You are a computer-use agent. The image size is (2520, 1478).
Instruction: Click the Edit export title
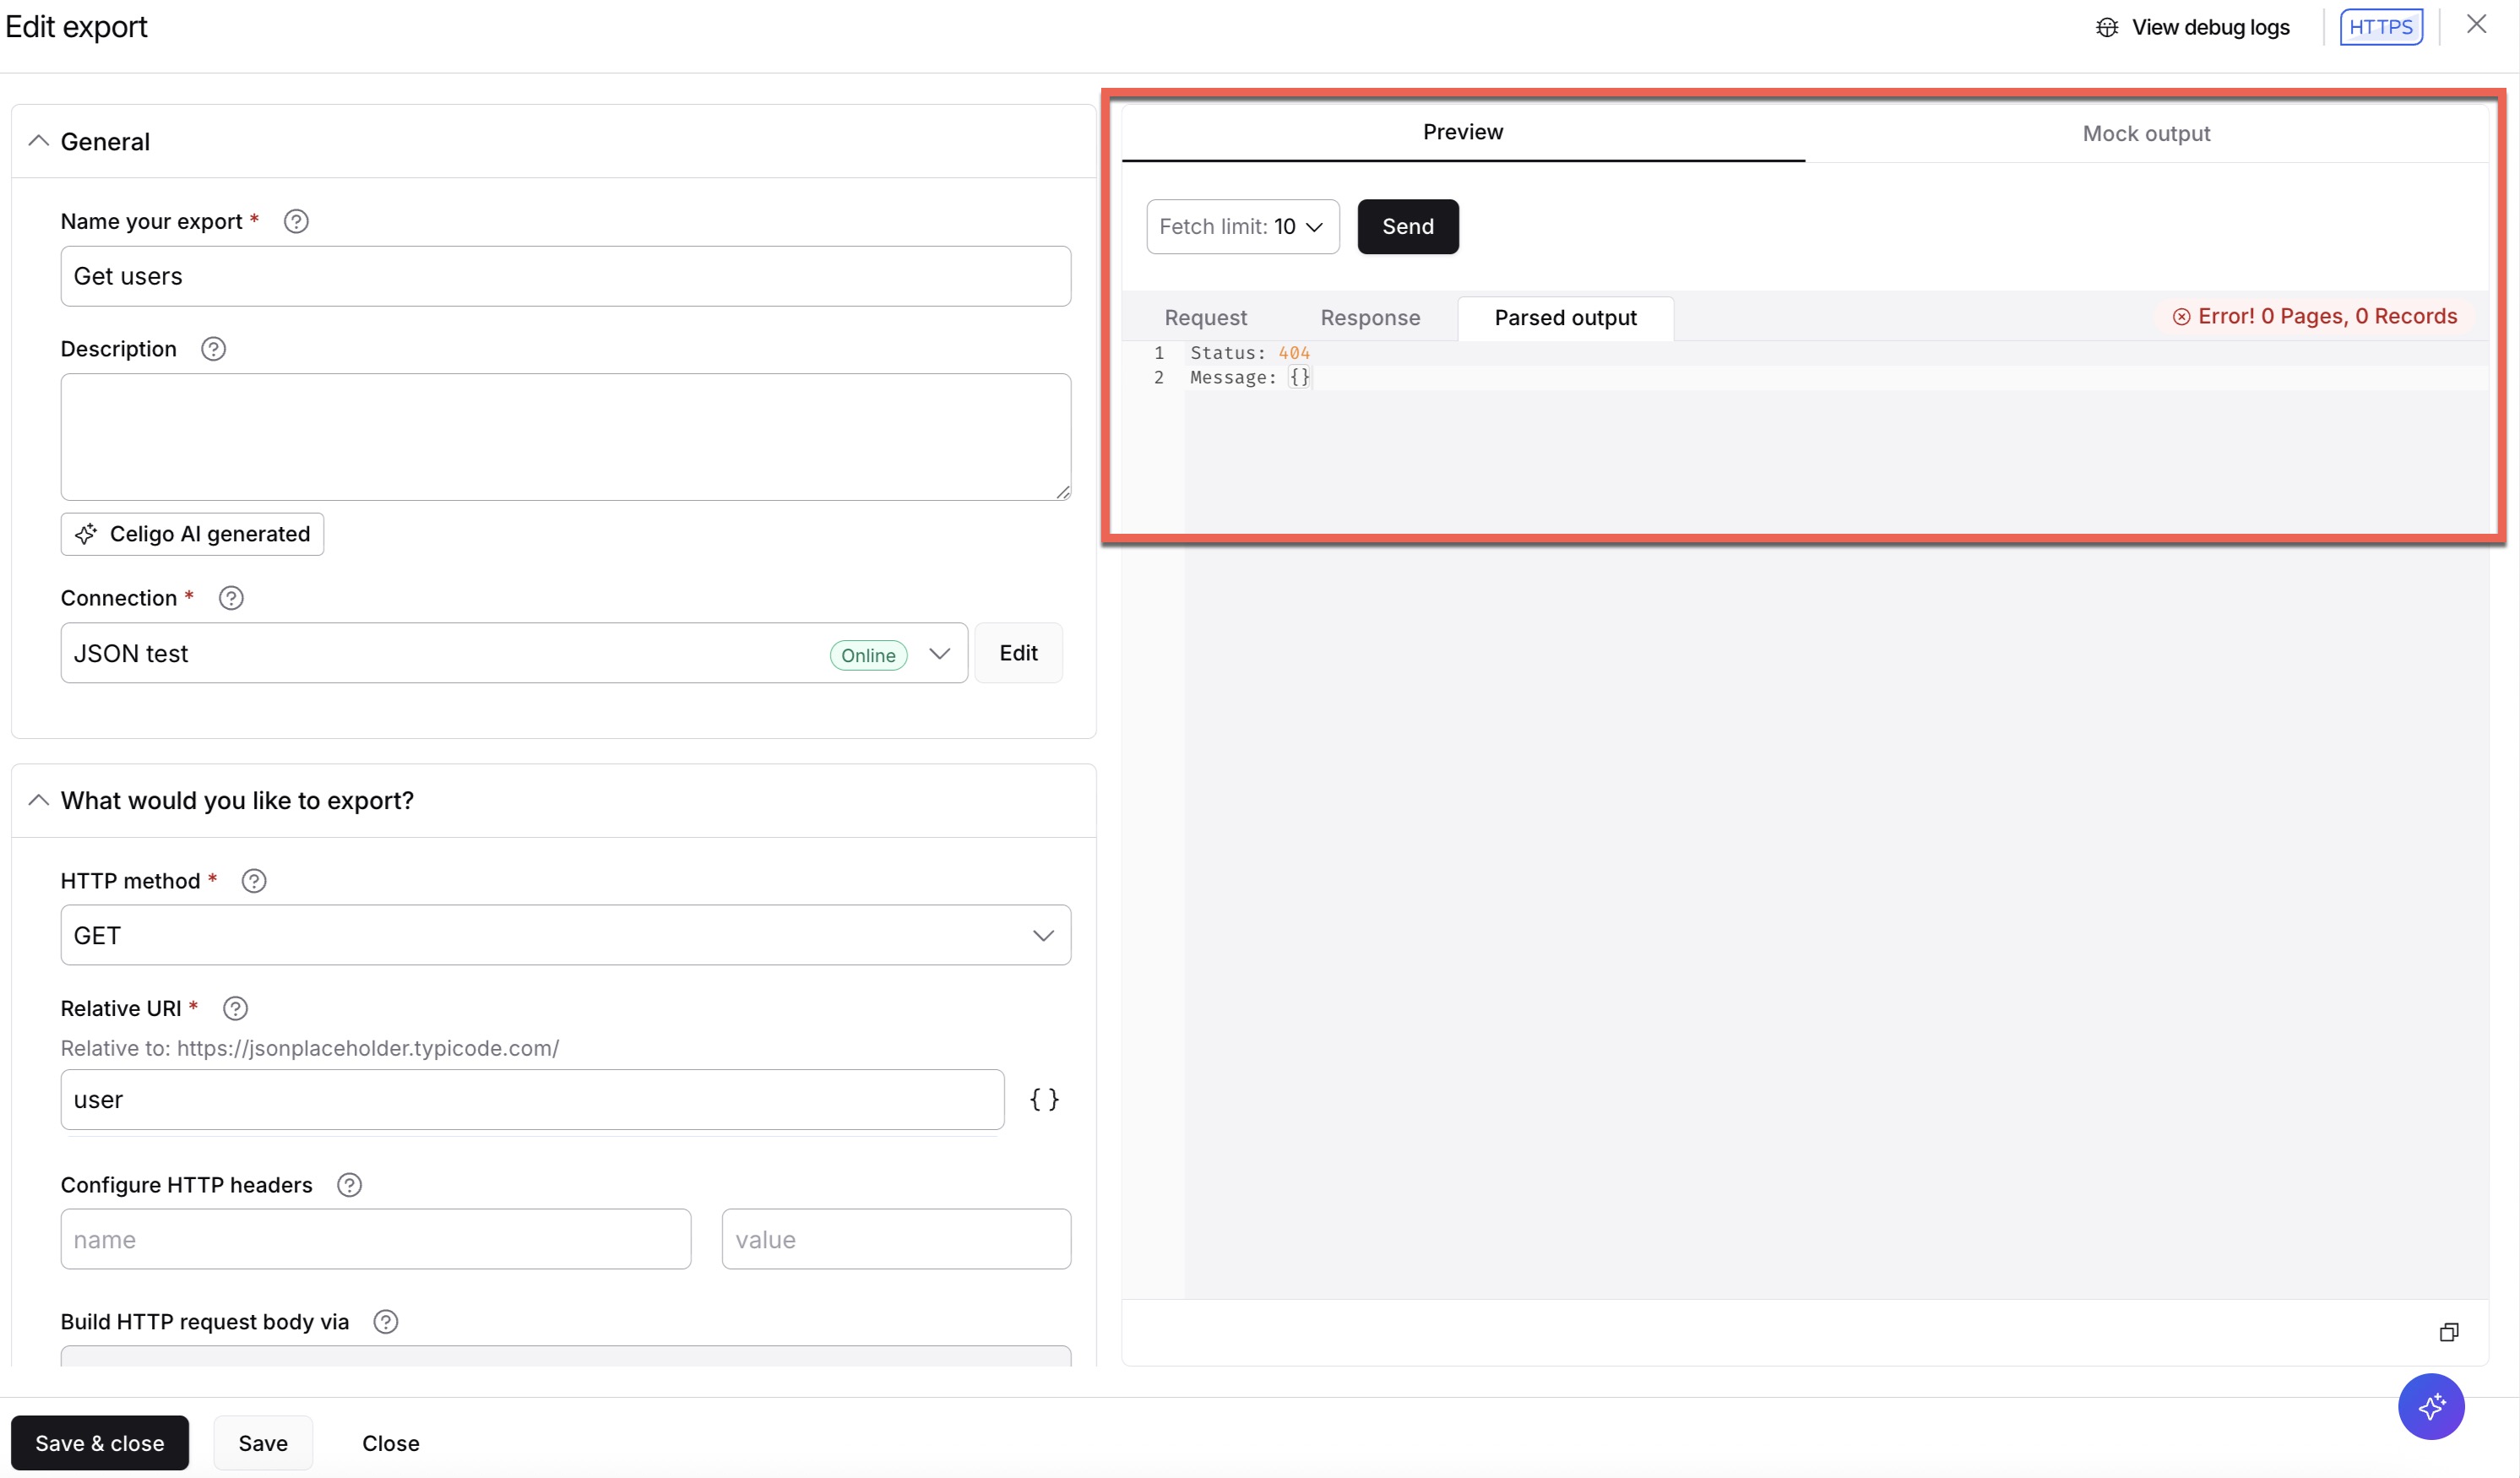[x=76, y=27]
